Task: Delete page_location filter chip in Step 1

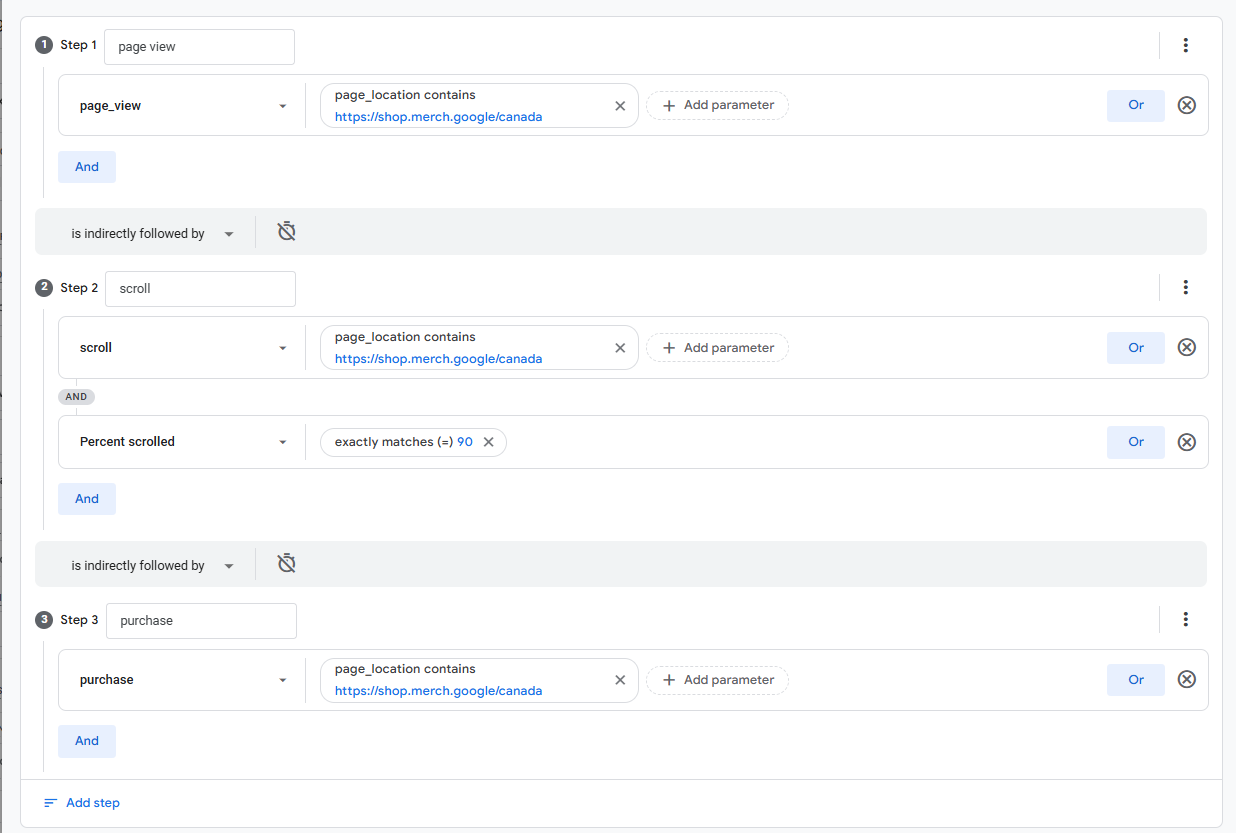Action: [x=620, y=105]
